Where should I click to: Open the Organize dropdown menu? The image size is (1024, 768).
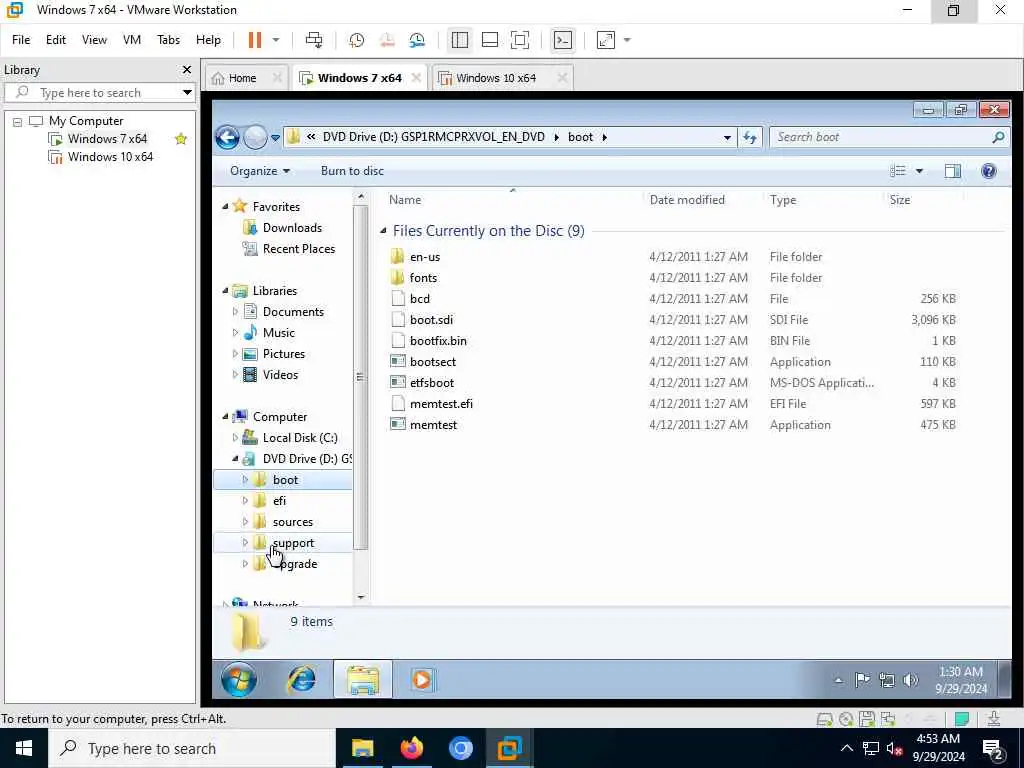pos(259,170)
